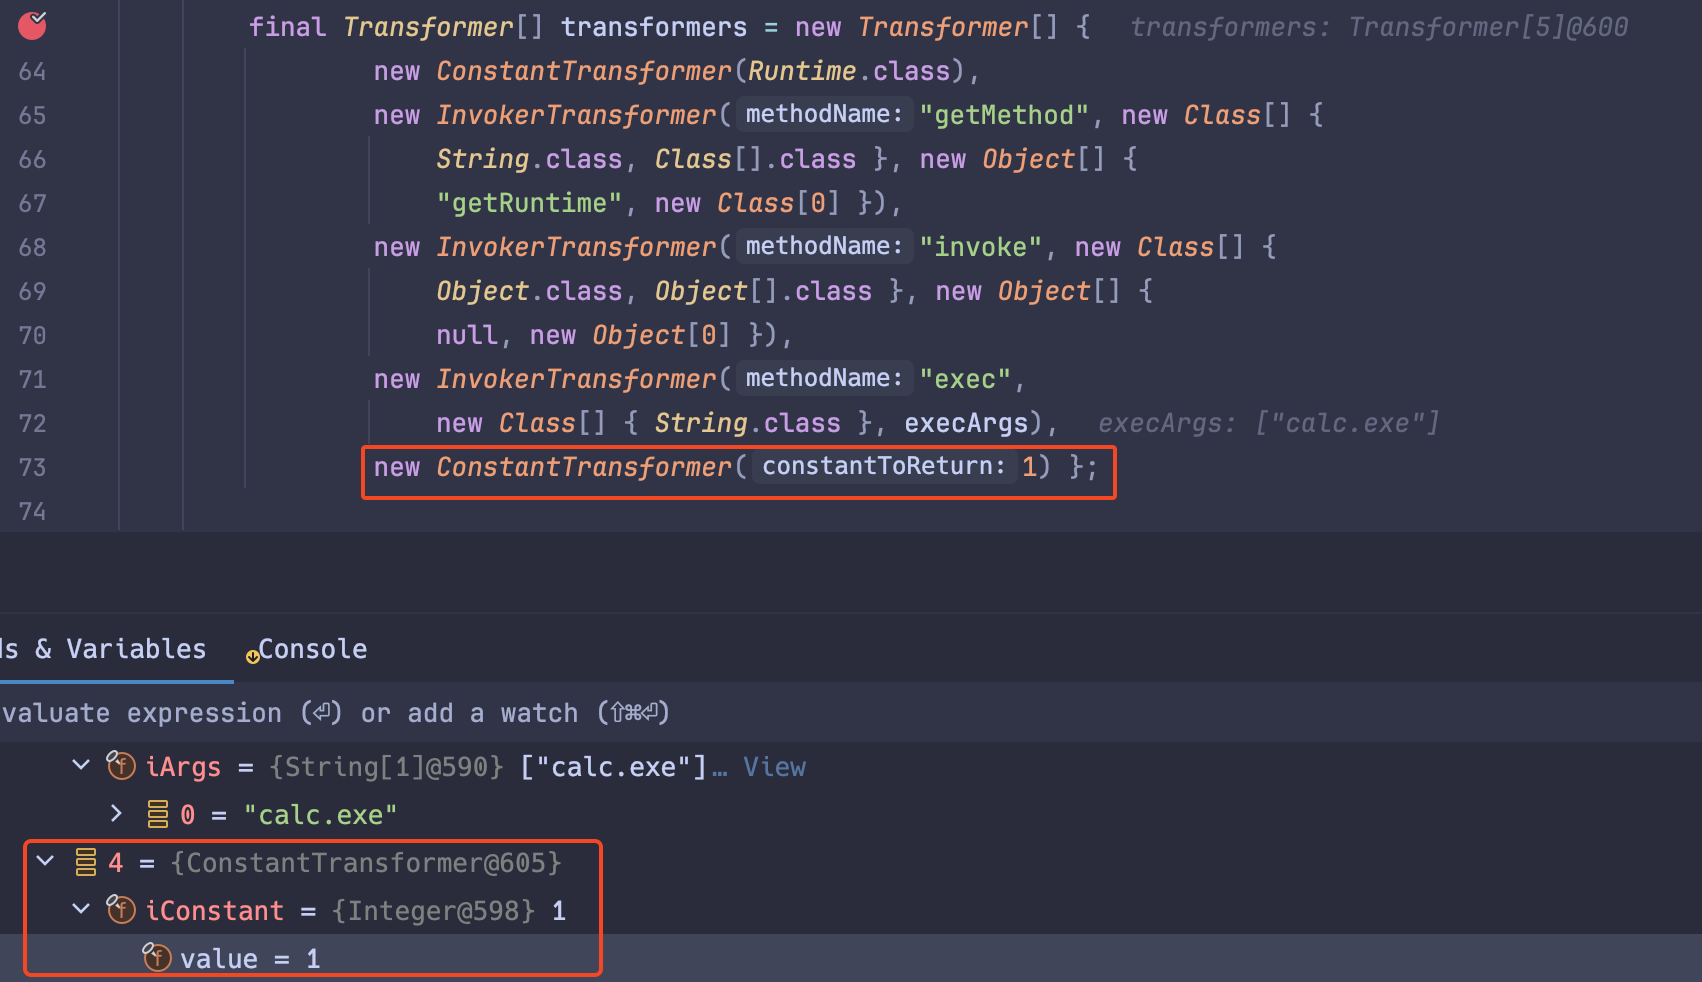The image size is (1702, 982).
Task: Collapse the ConstantTransformer element 4 node
Action: click(x=44, y=862)
